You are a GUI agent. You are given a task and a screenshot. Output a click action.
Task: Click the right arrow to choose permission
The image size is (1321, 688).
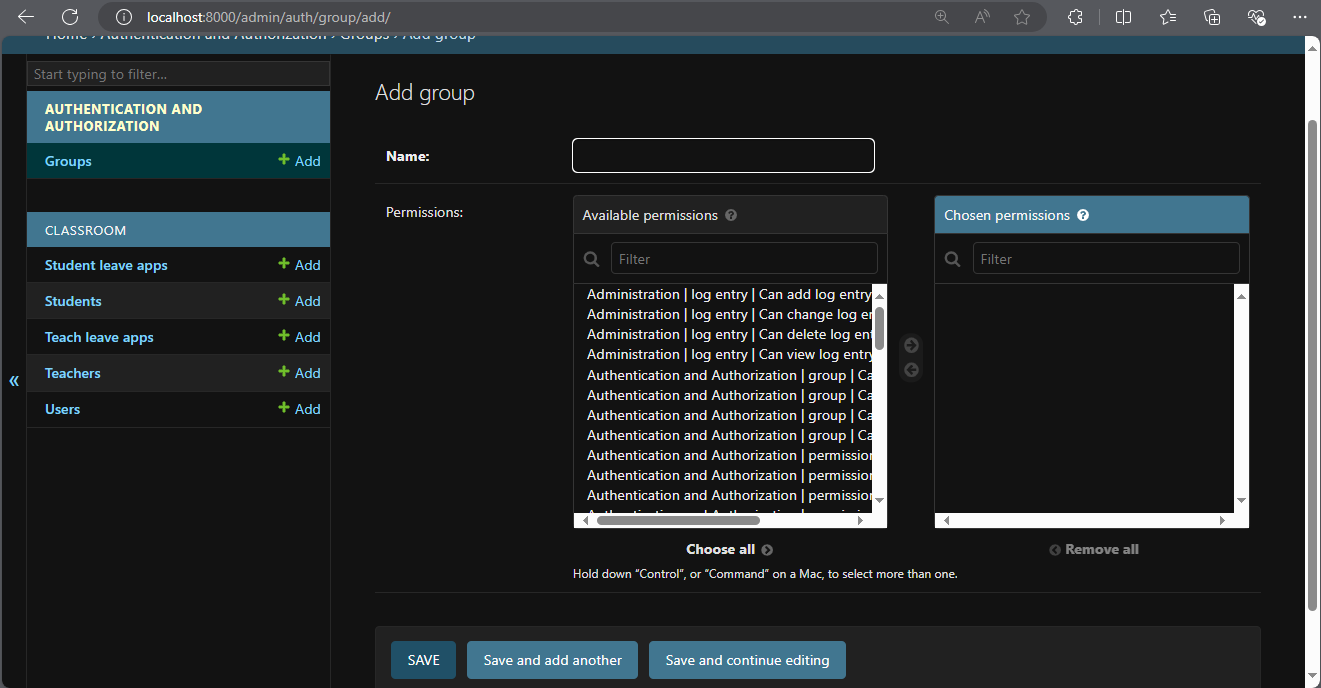tap(911, 346)
